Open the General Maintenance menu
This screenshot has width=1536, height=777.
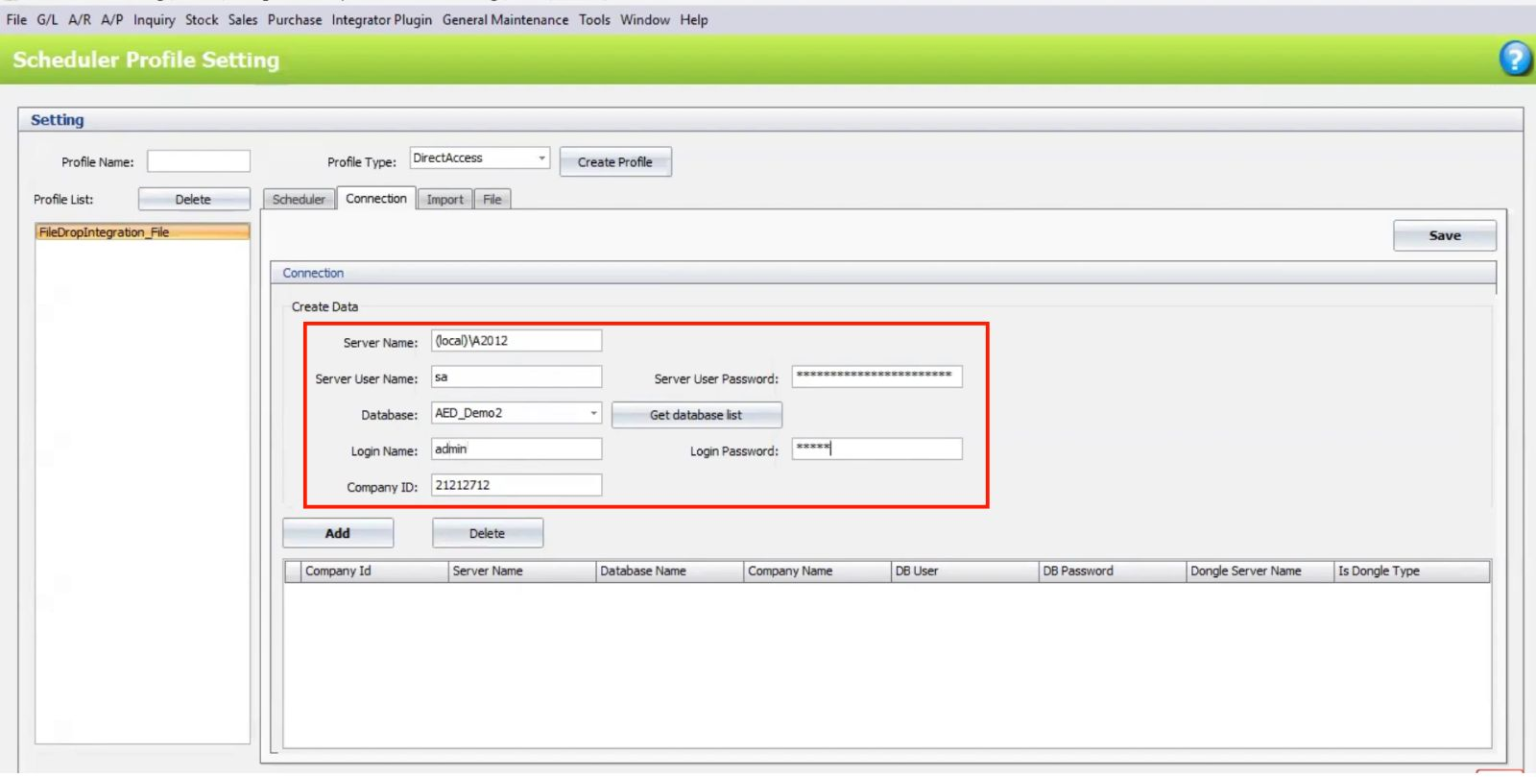[x=506, y=21]
